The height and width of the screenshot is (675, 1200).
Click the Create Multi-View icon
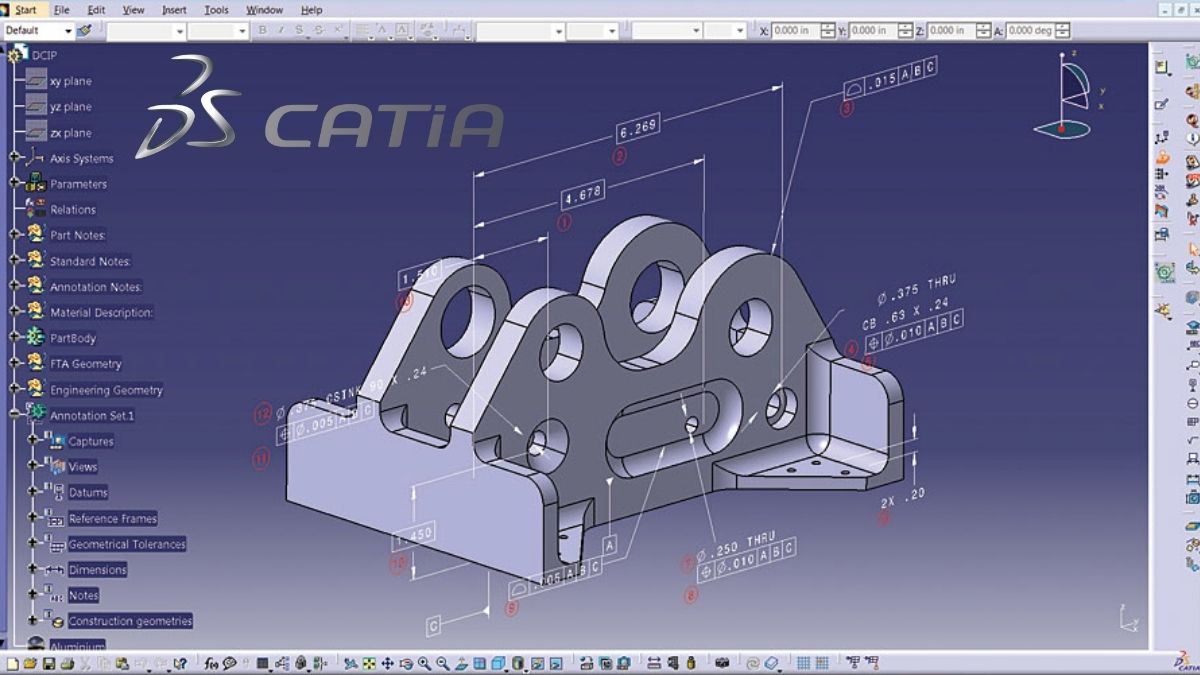(x=479, y=663)
